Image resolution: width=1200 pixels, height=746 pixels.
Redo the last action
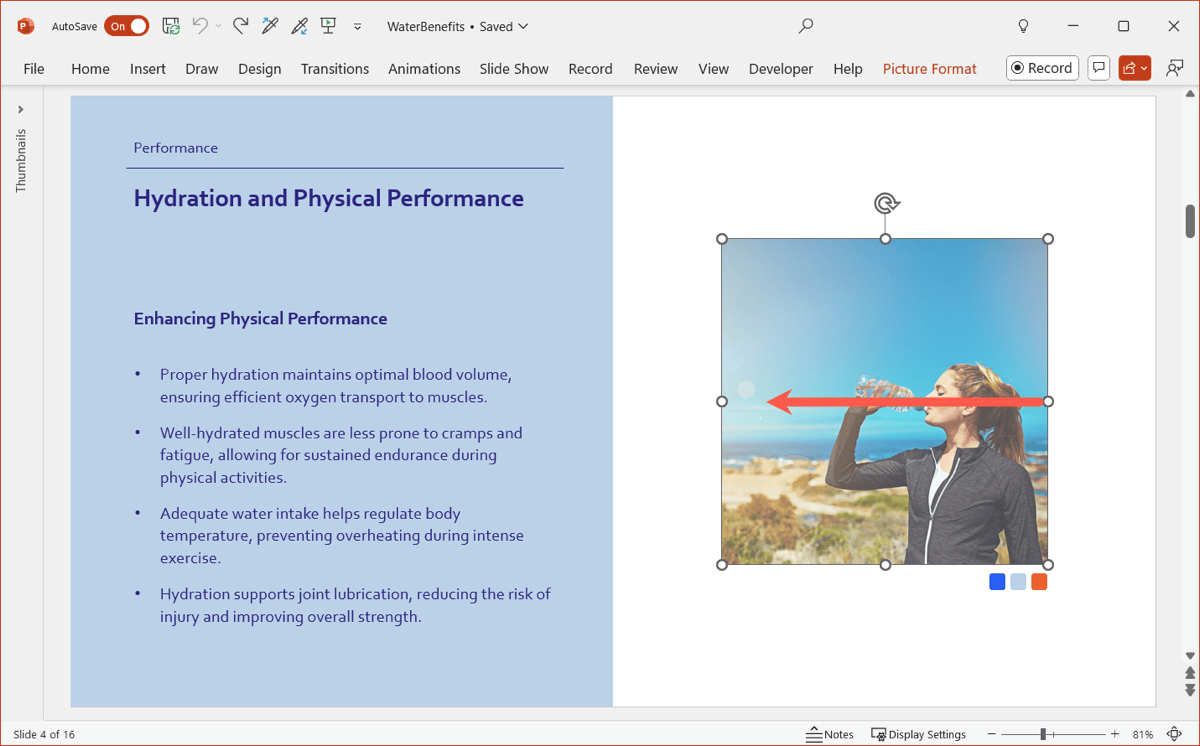pyautogui.click(x=240, y=26)
